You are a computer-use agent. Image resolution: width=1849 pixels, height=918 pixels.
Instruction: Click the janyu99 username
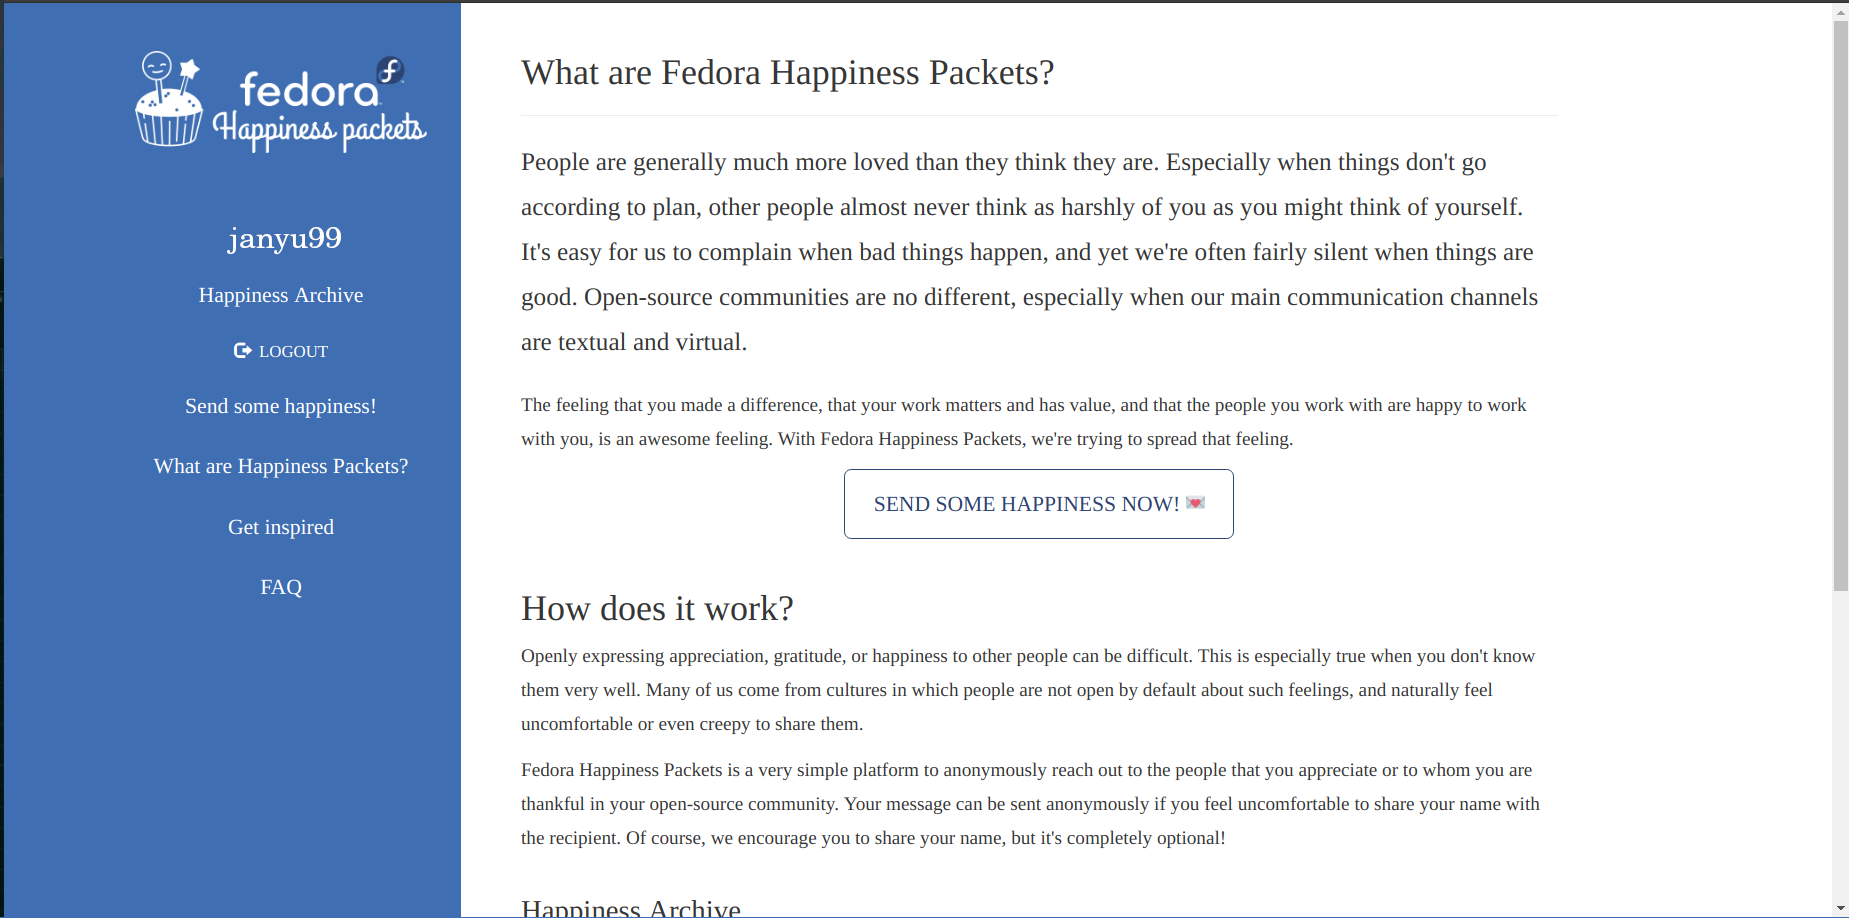[x=285, y=238]
